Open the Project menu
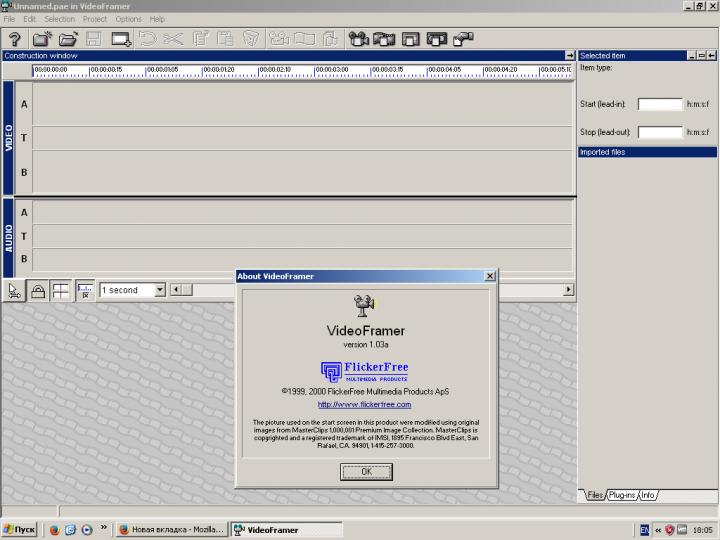720x540 pixels. click(x=95, y=19)
